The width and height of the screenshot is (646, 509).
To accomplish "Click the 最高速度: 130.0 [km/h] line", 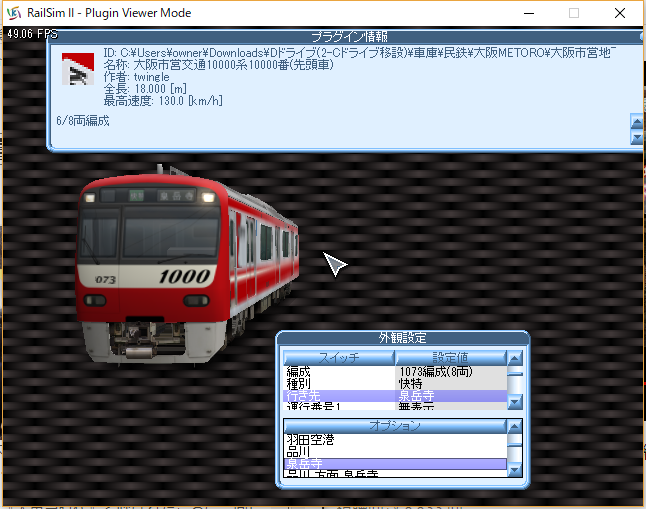I will (163, 101).
